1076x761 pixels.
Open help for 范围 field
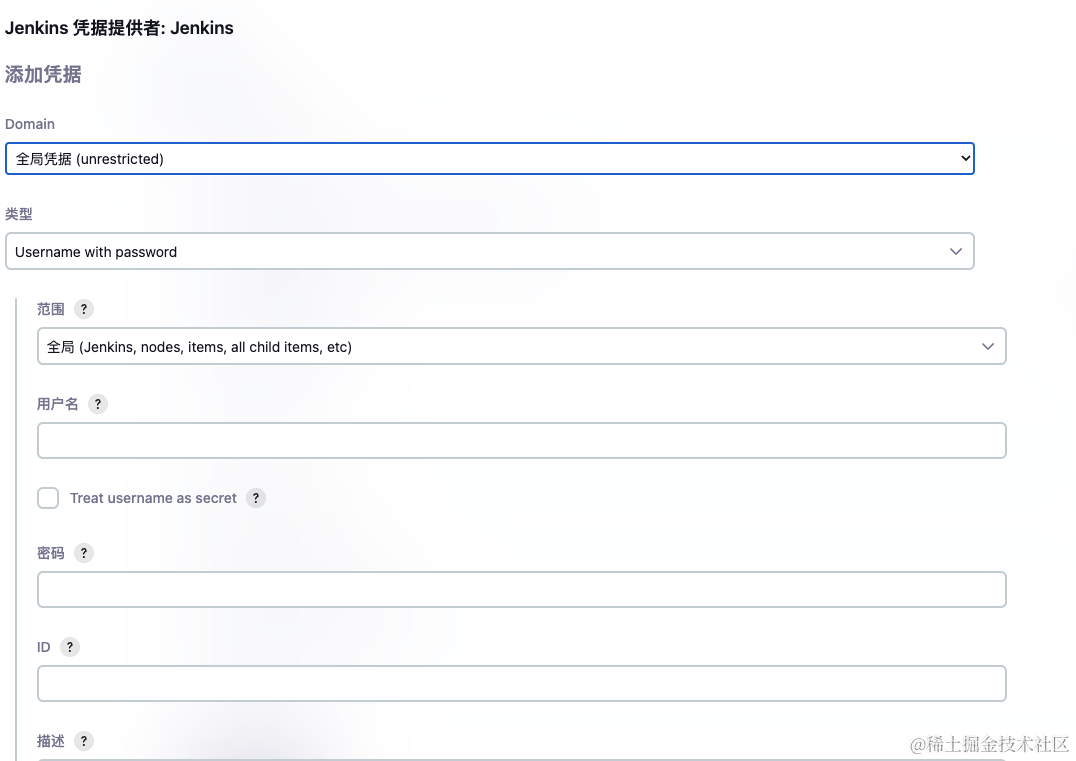(84, 309)
